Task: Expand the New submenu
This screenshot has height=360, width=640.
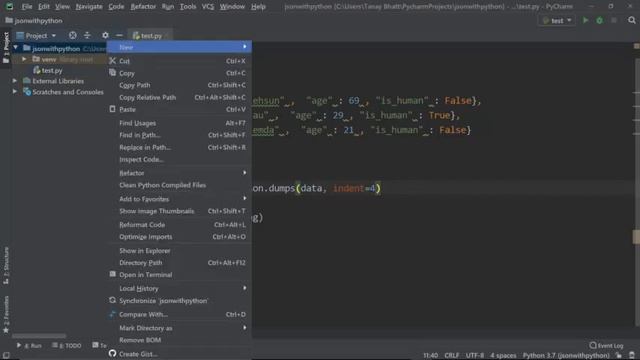Action: (x=179, y=47)
